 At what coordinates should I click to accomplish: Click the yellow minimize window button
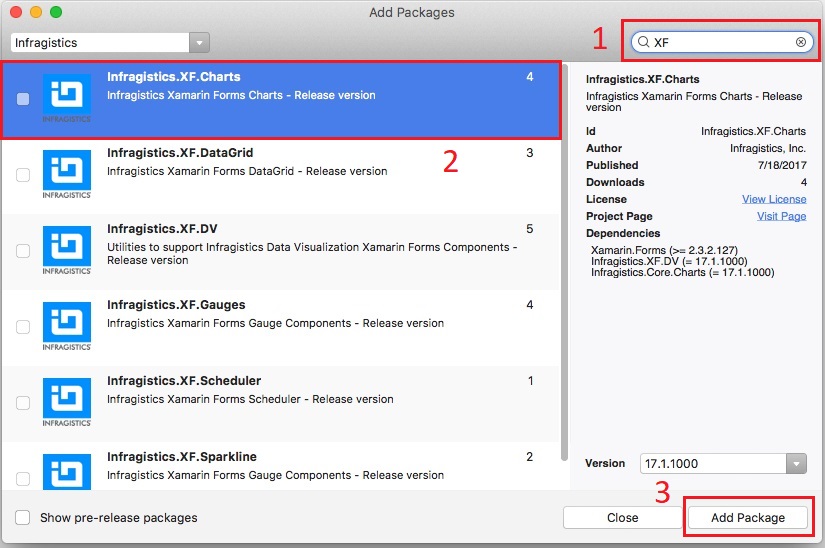36,12
